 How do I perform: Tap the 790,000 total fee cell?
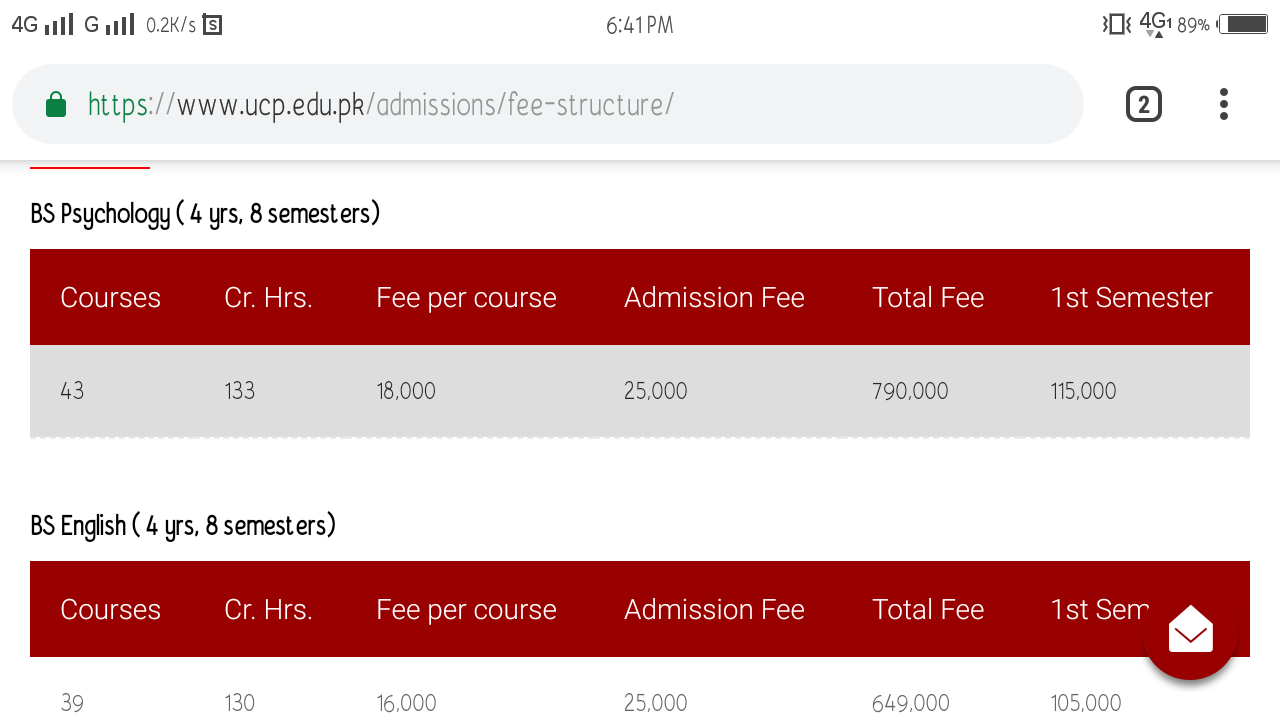pos(910,391)
